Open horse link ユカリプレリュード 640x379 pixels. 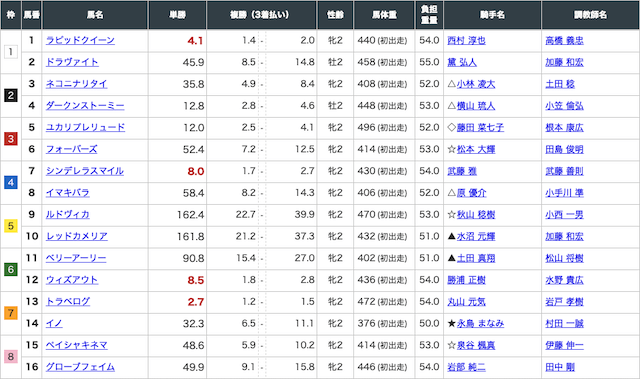point(85,127)
